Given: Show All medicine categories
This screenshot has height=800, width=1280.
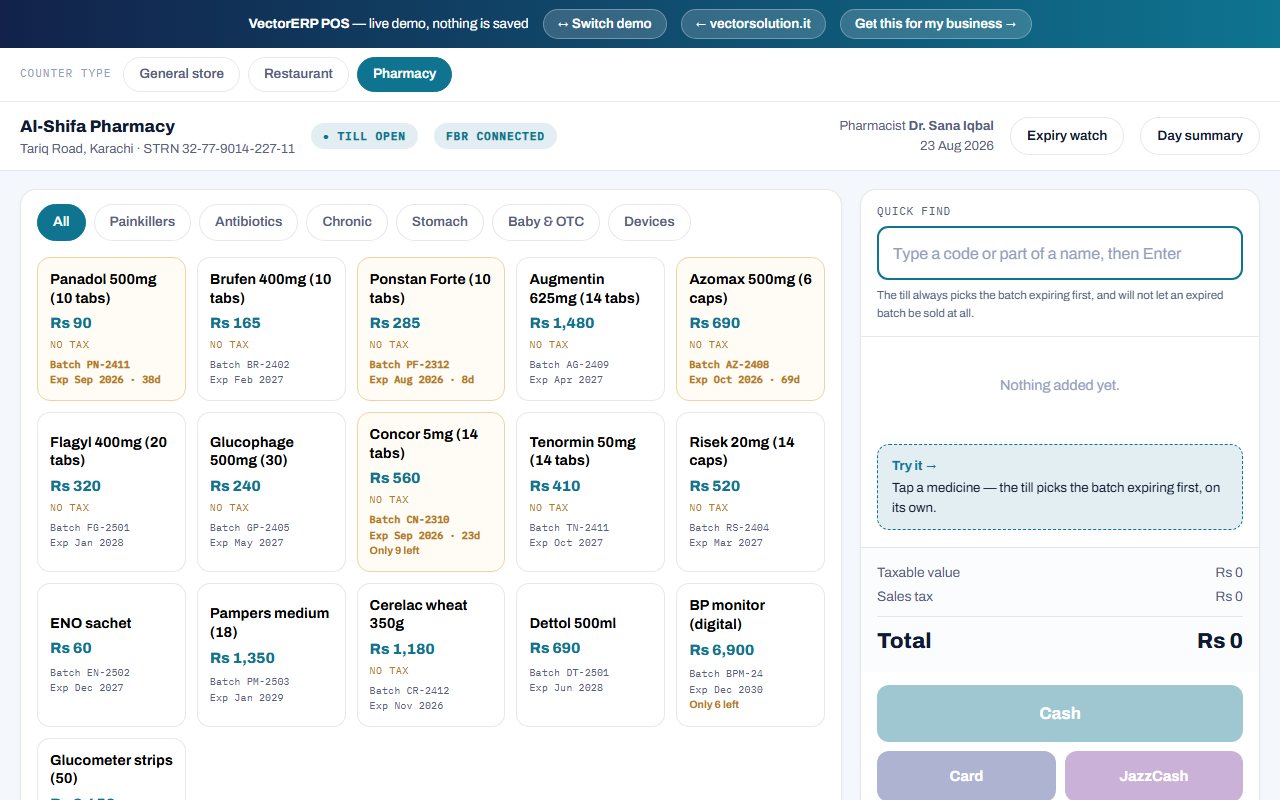Looking at the screenshot, I should click(x=61, y=222).
